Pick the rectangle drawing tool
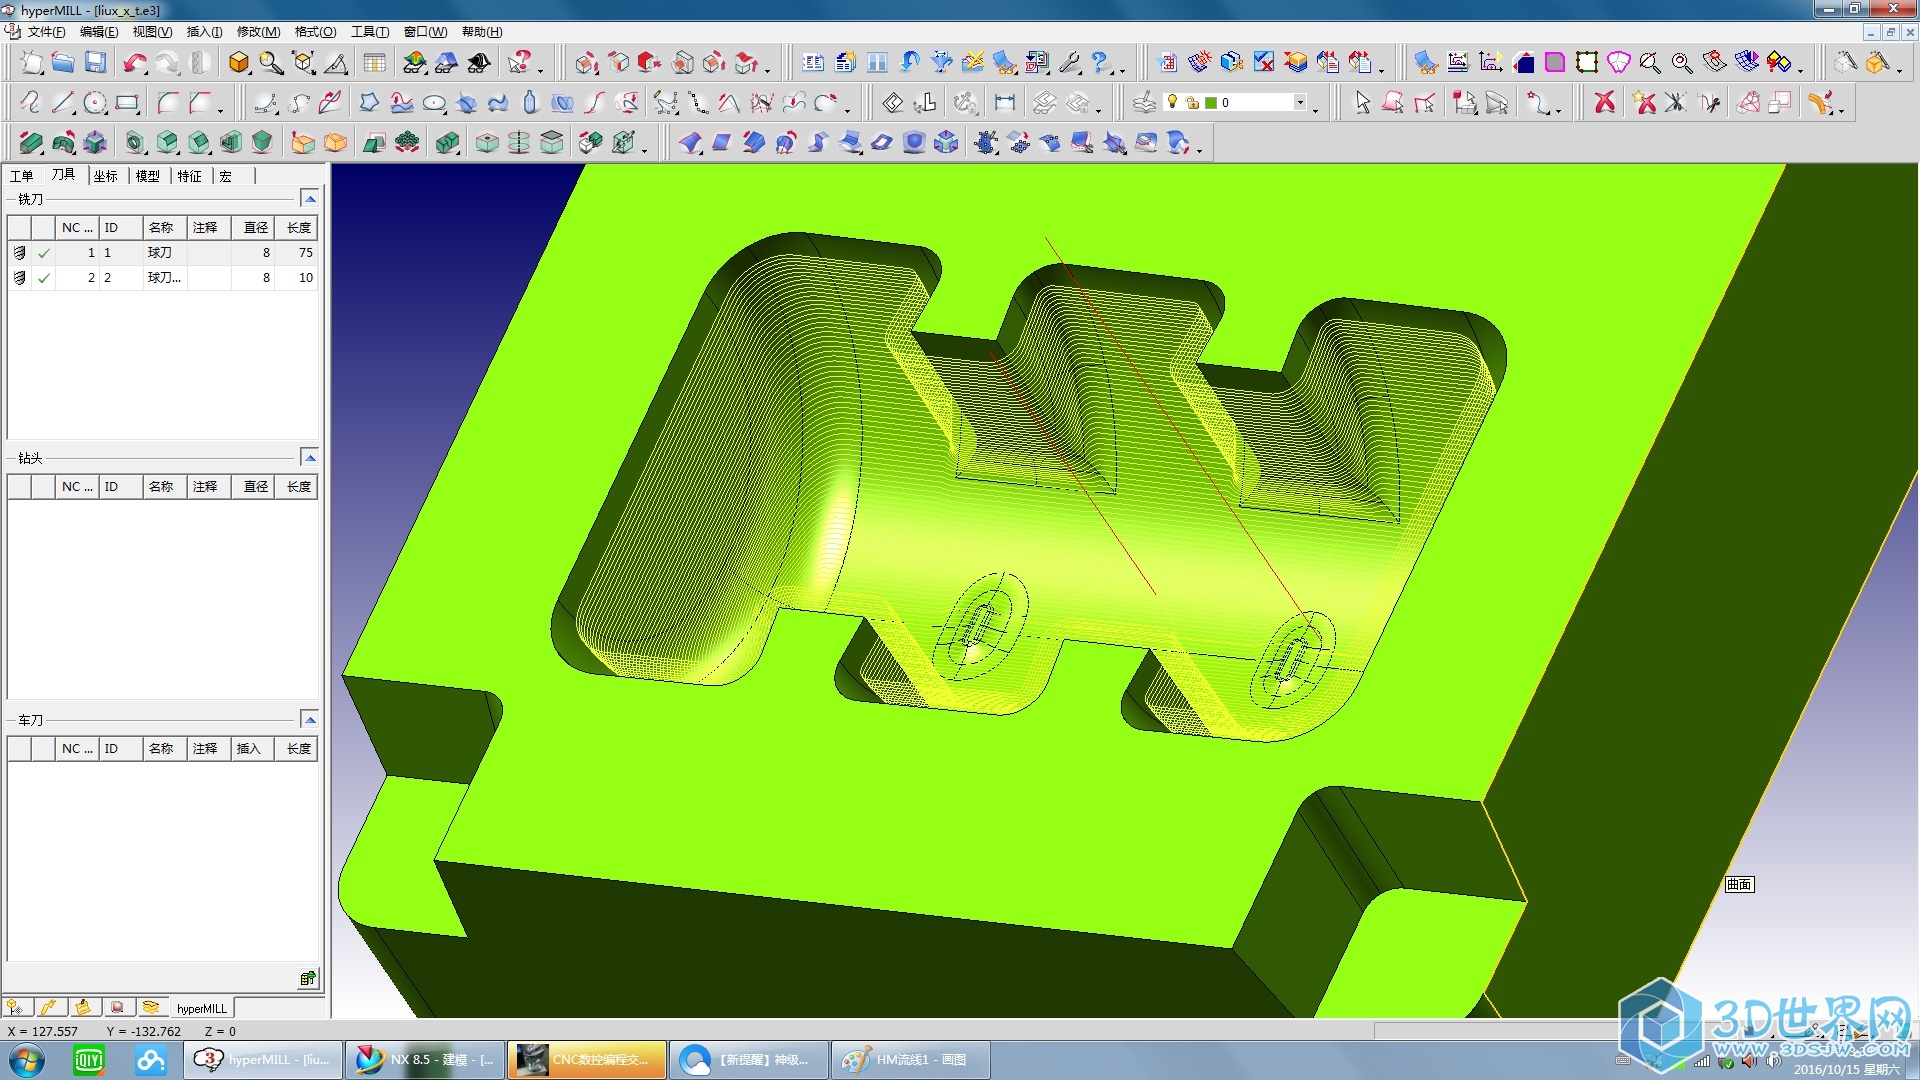This screenshot has width=1920, height=1080. point(127,103)
